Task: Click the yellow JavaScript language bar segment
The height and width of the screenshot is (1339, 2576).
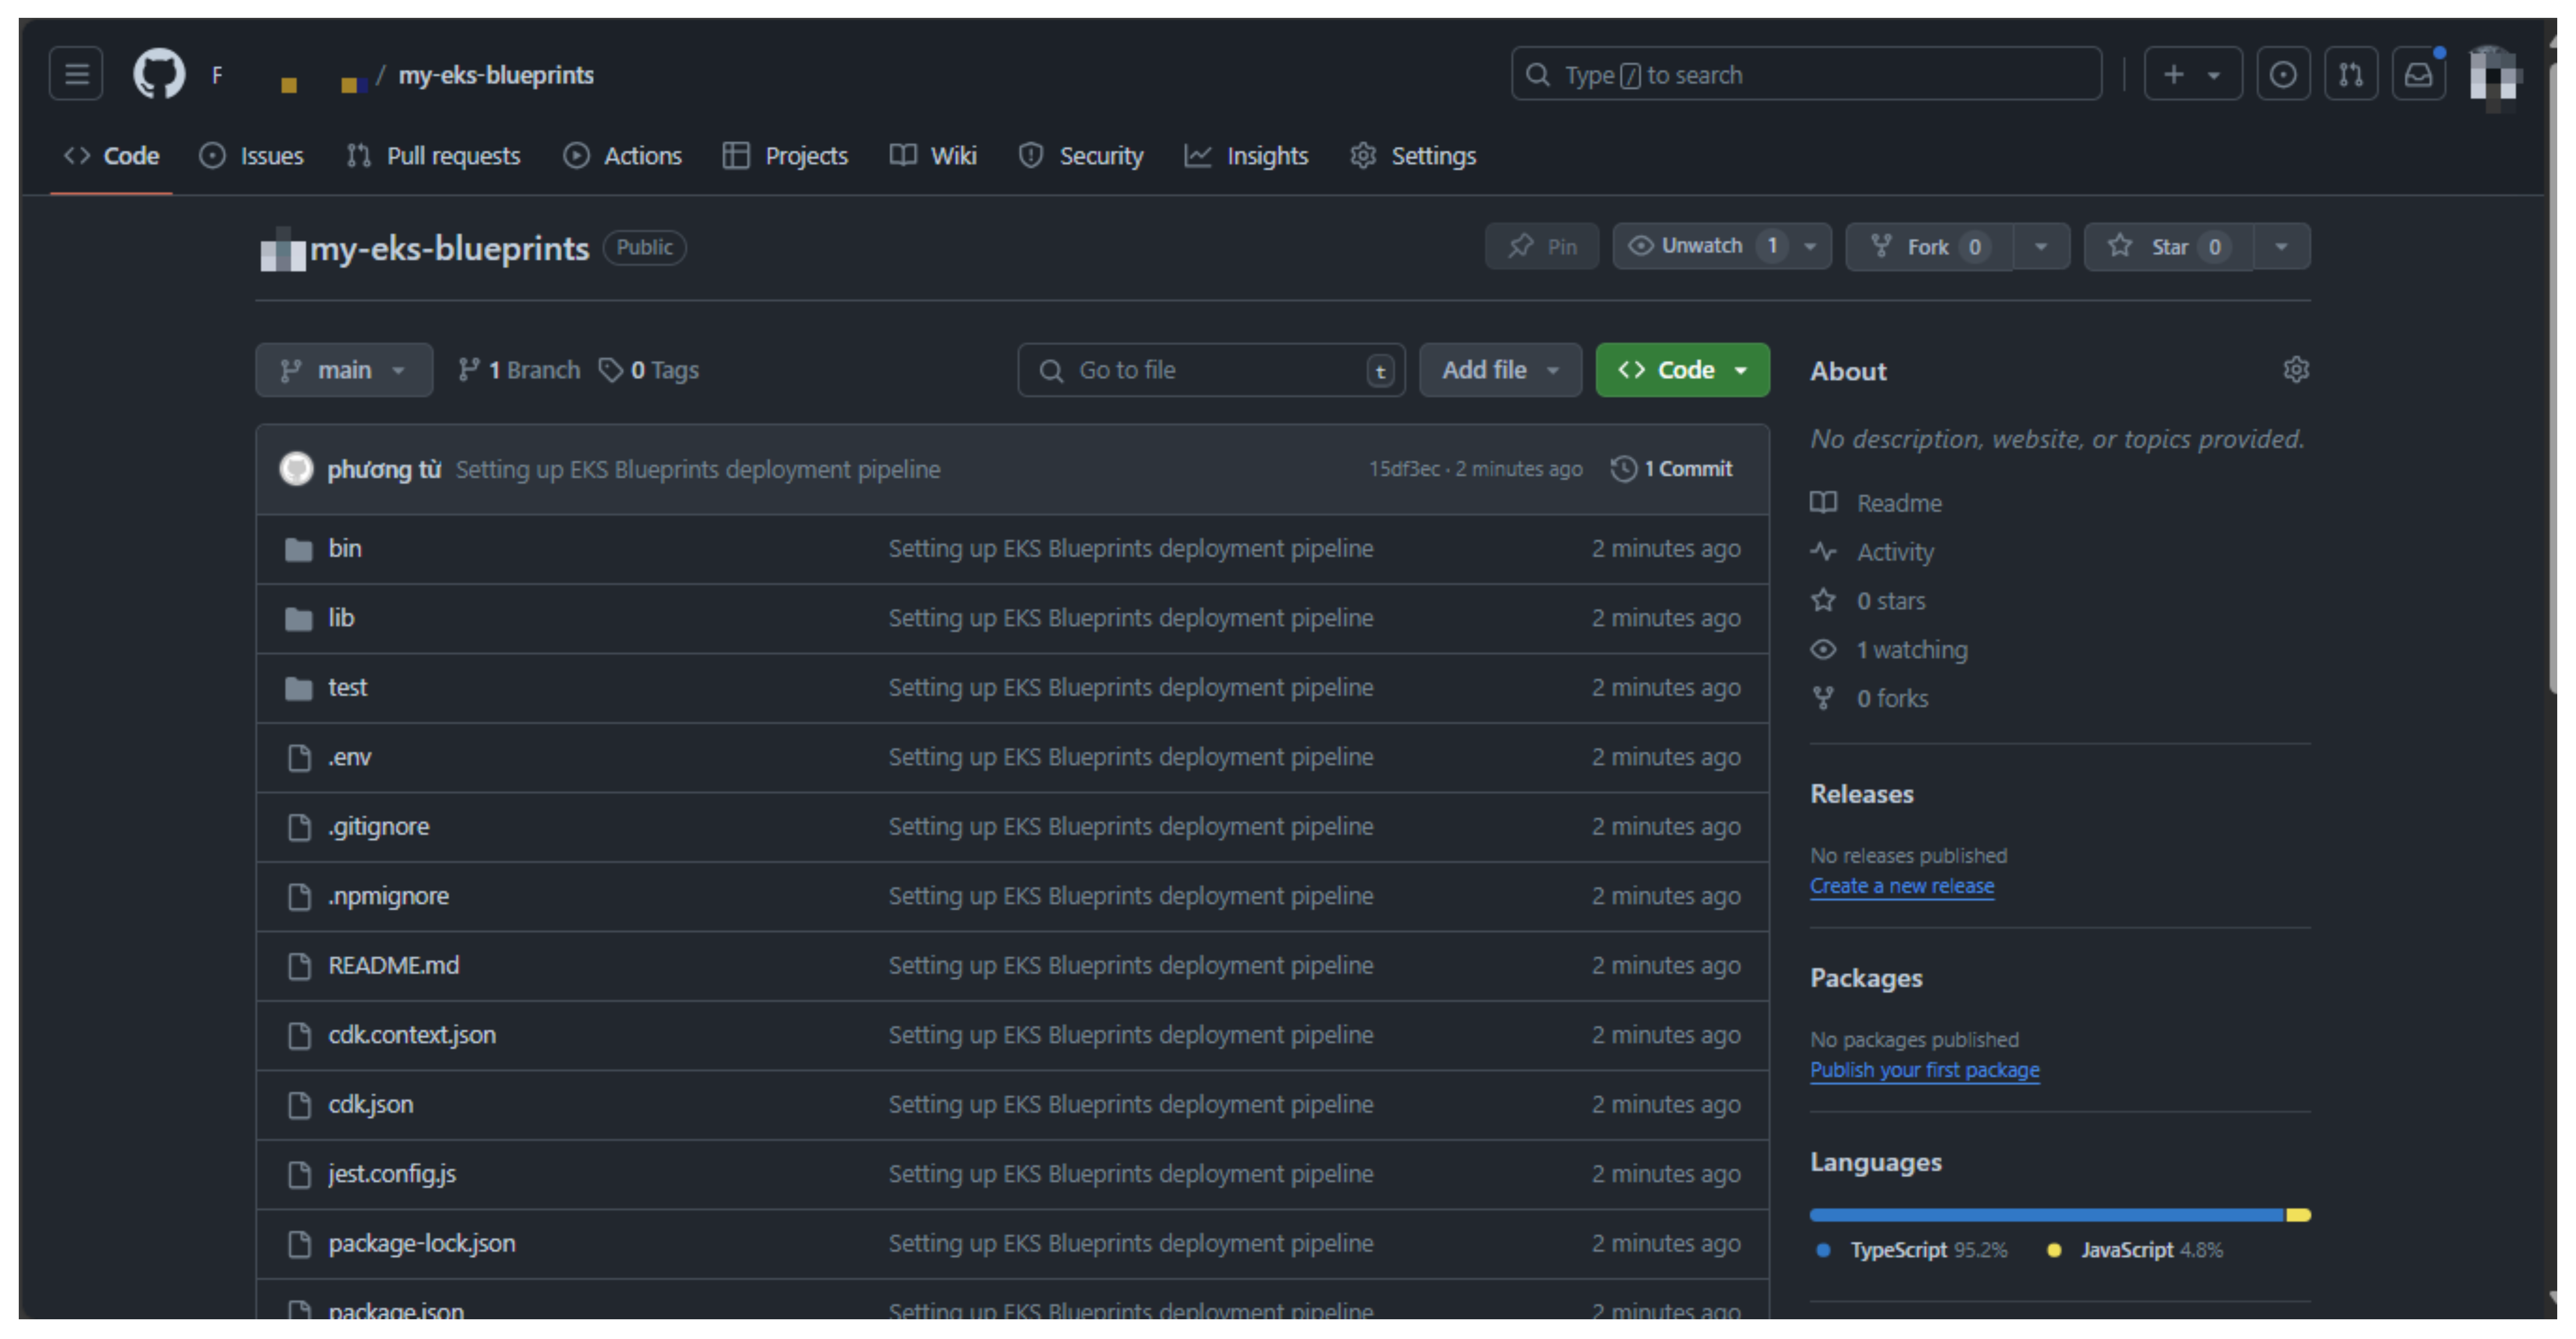Action: pyautogui.click(x=2299, y=1216)
